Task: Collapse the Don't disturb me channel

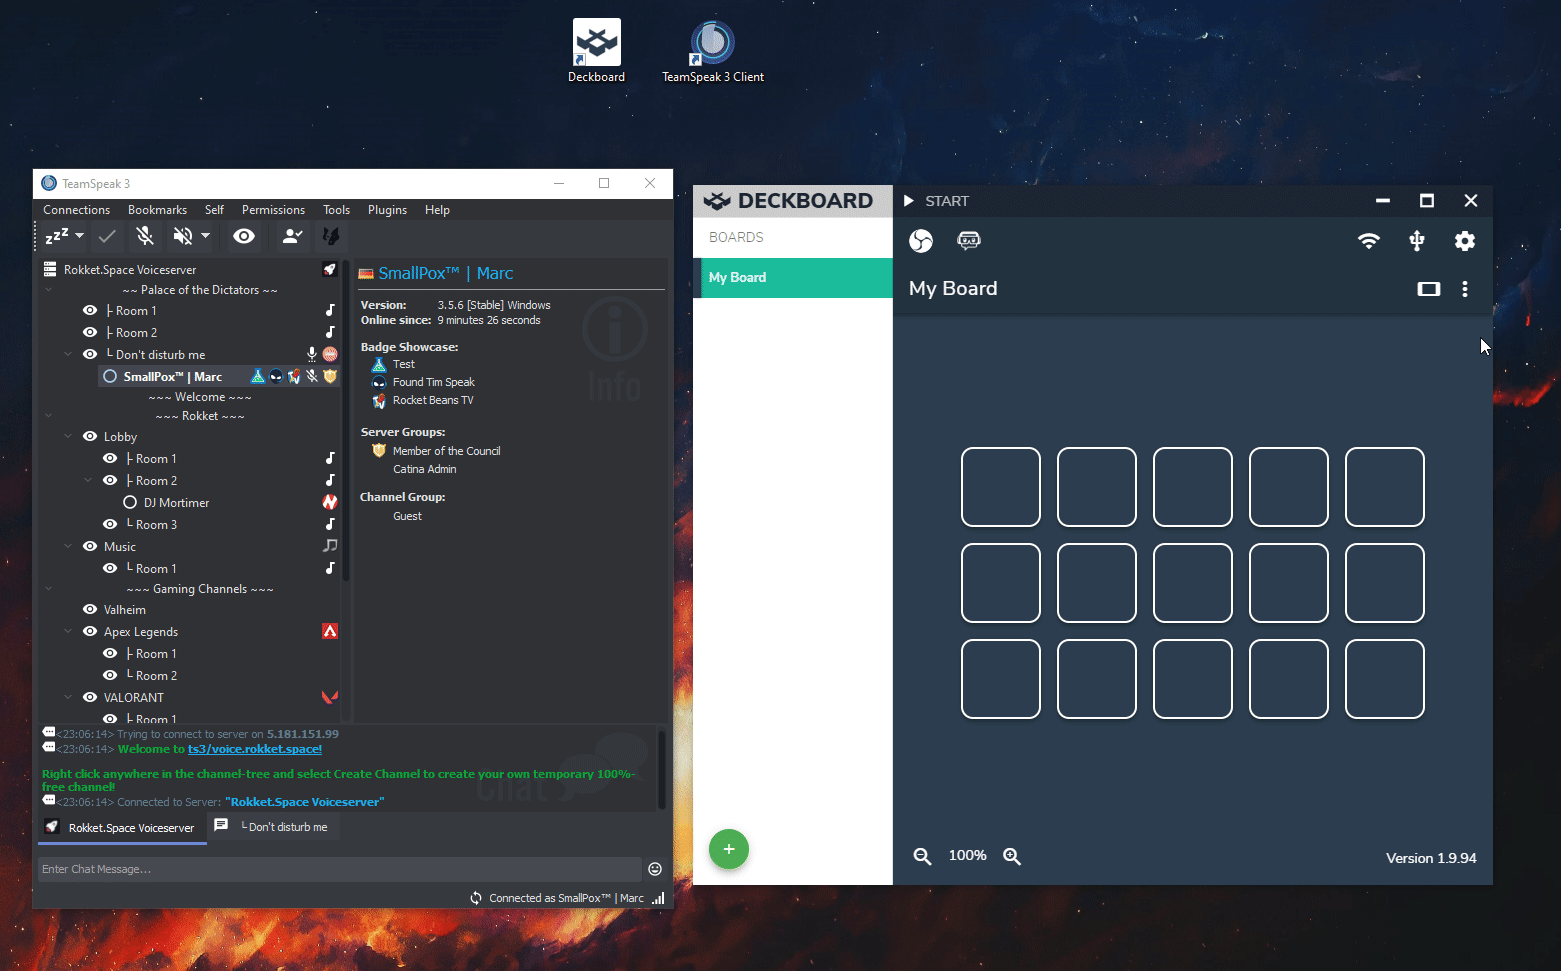Action: tap(68, 354)
